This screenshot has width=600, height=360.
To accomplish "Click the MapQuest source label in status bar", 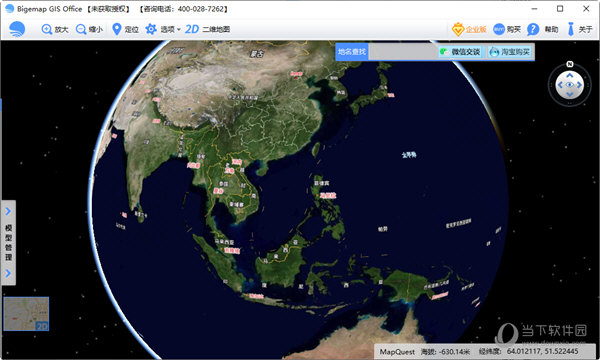I will [397, 352].
